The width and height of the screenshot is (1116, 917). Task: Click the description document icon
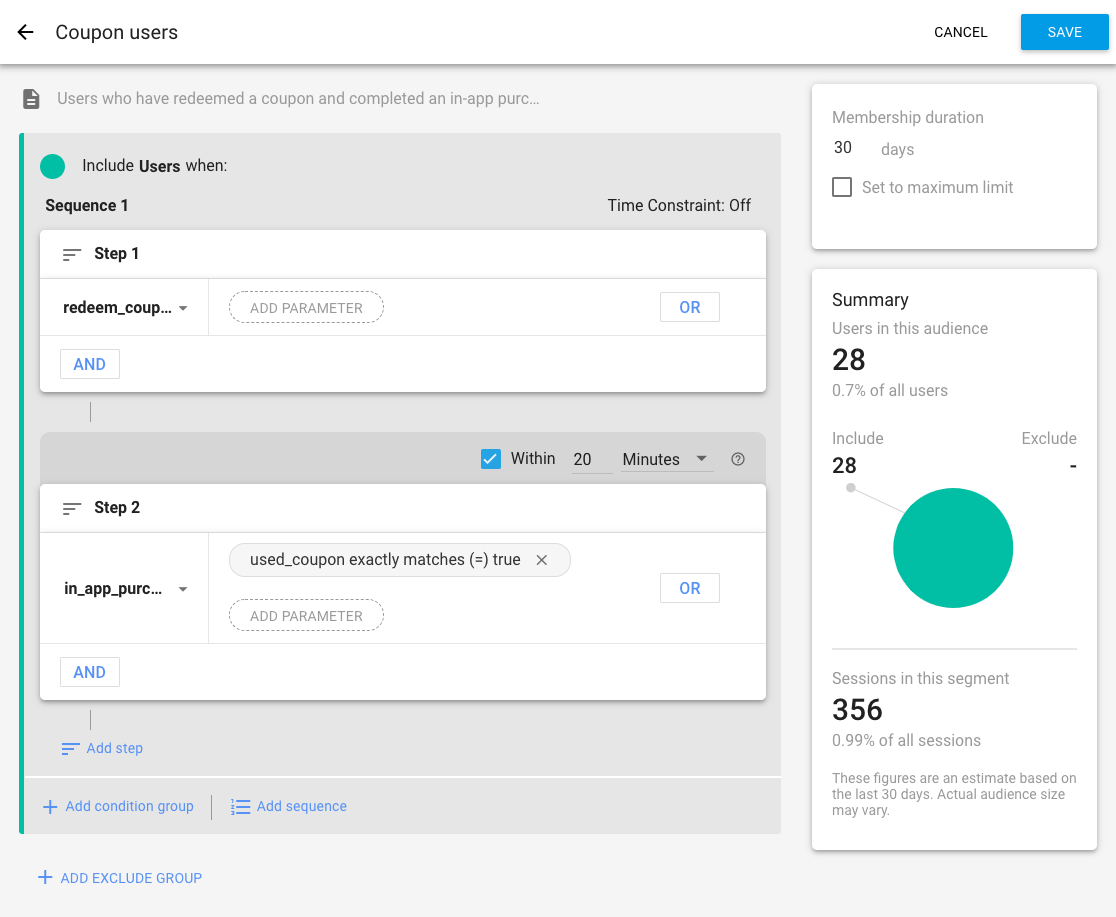point(32,99)
